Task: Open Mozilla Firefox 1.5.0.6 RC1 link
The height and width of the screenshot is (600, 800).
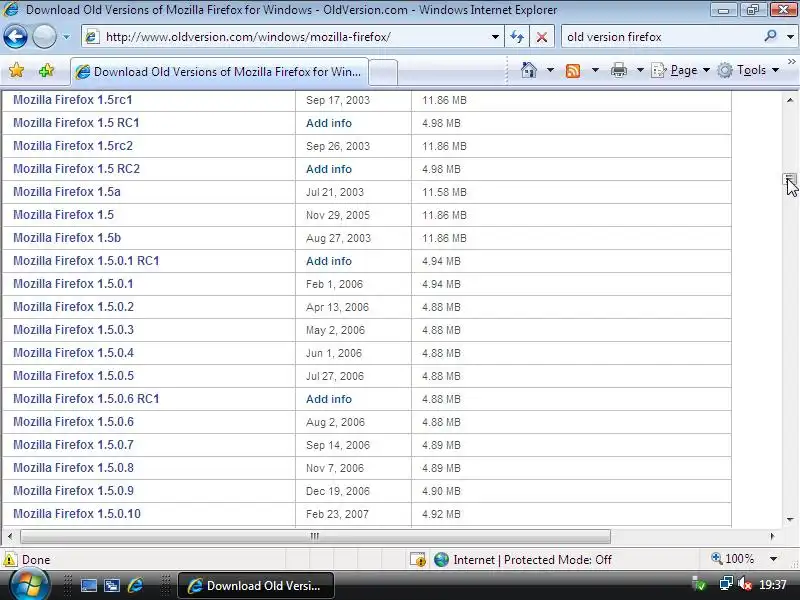Action: tap(86, 398)
